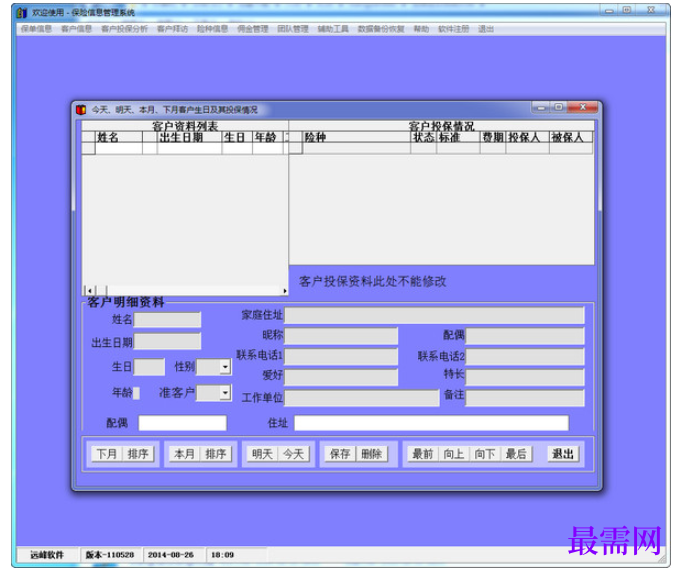Screen dimensions: 680x572
Task: Click the main window's app icon in title bar
Action: (x=22, y=13)
